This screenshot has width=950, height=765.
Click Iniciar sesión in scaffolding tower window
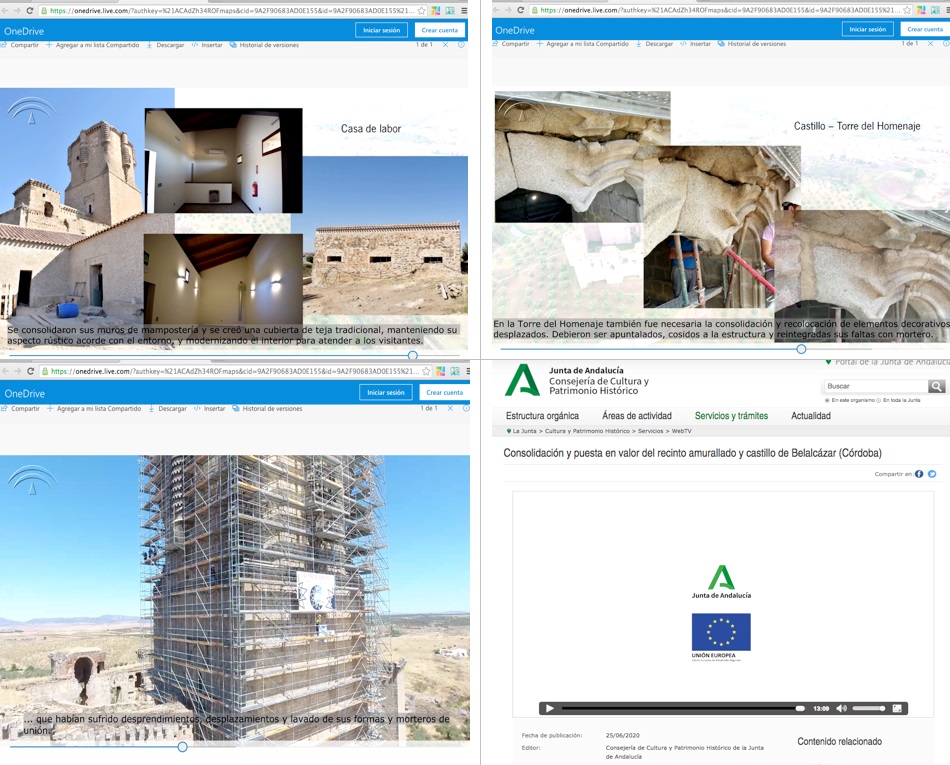(386, 392)
